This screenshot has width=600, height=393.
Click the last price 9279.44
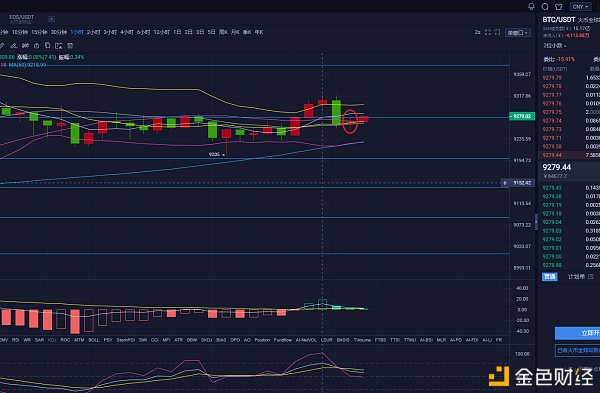click(x=556, y=167)
